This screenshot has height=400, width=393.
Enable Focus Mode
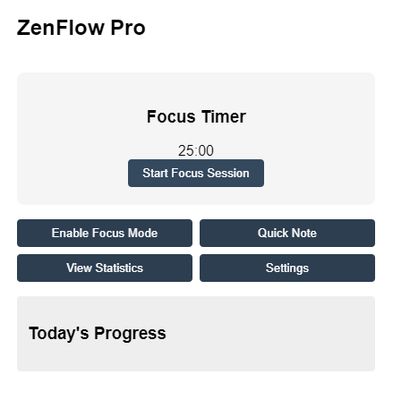tap(105, 233)
